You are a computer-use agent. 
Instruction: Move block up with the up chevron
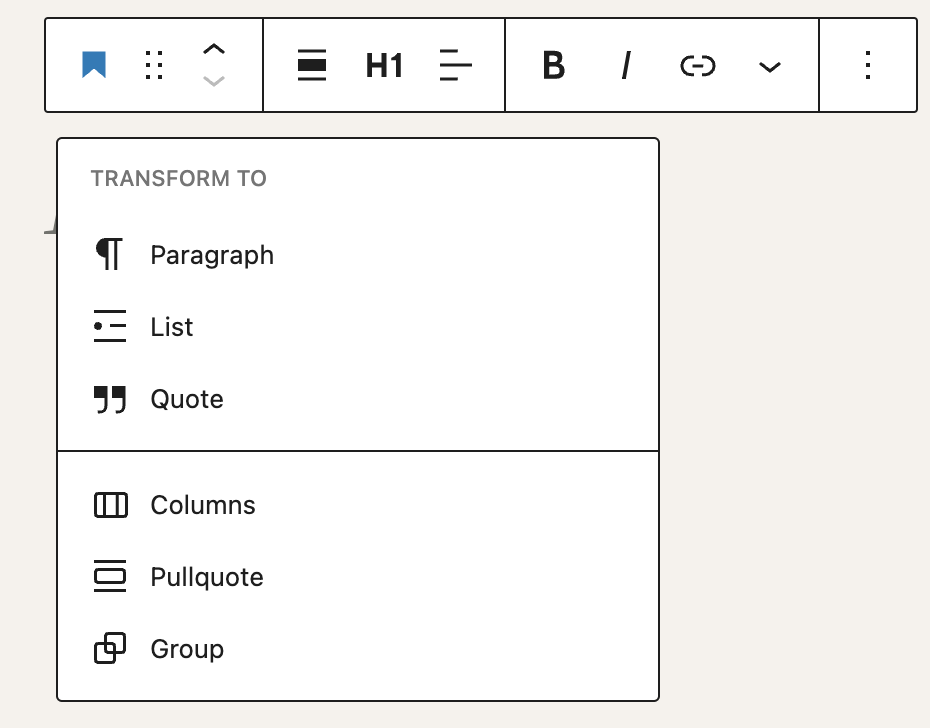pyautogui.click(x=214, y=50)
